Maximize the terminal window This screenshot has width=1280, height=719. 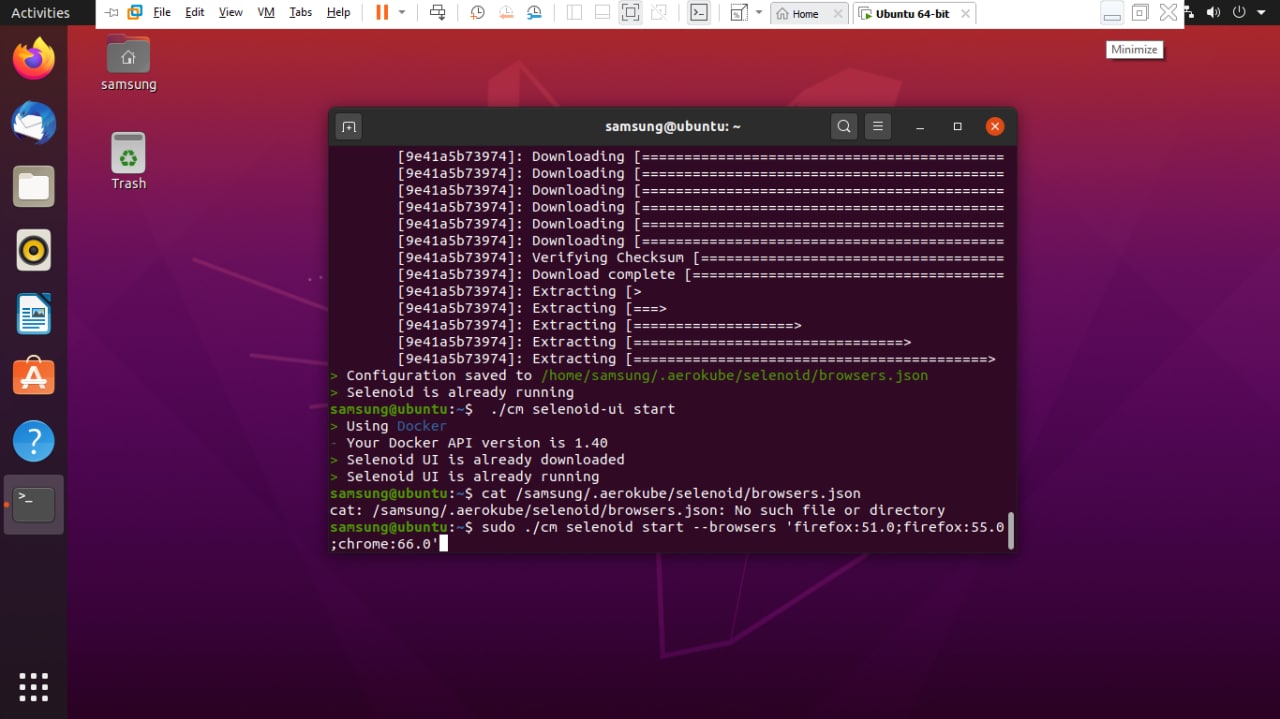coord(957,127)
